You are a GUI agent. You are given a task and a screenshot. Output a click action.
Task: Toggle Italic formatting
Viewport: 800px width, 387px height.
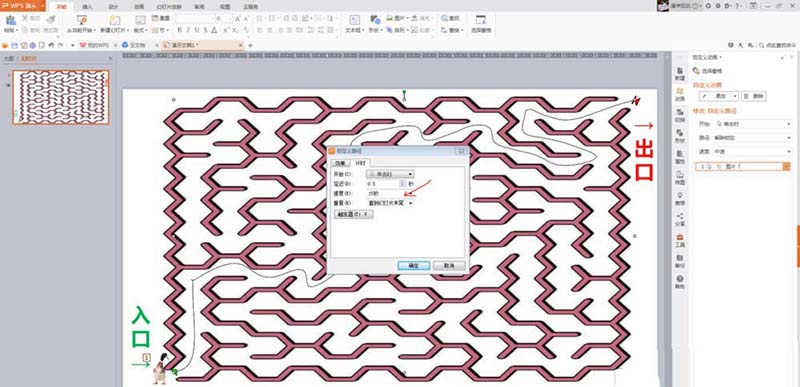(x=188, y=30)
